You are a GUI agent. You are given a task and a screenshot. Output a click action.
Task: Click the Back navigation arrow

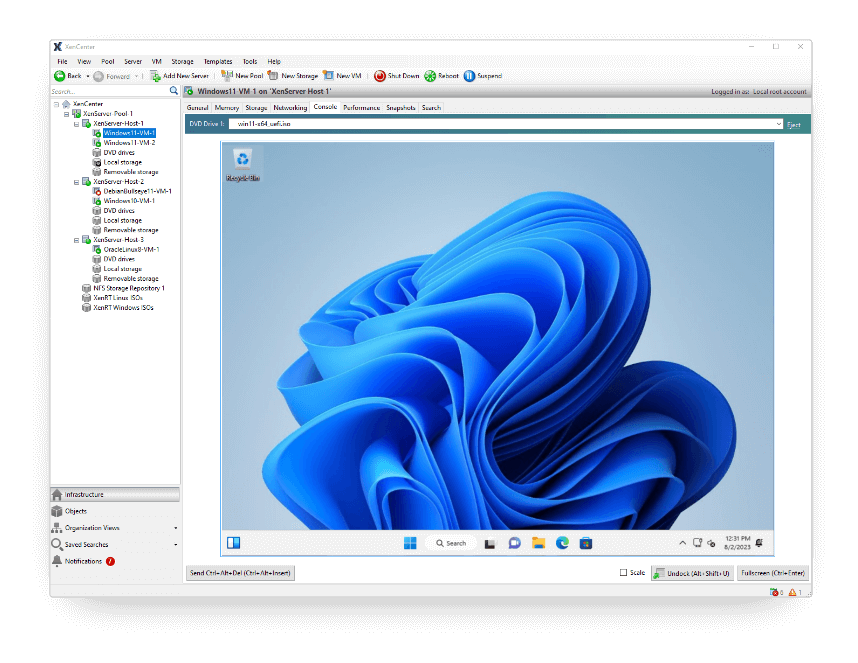click(60, 76)
